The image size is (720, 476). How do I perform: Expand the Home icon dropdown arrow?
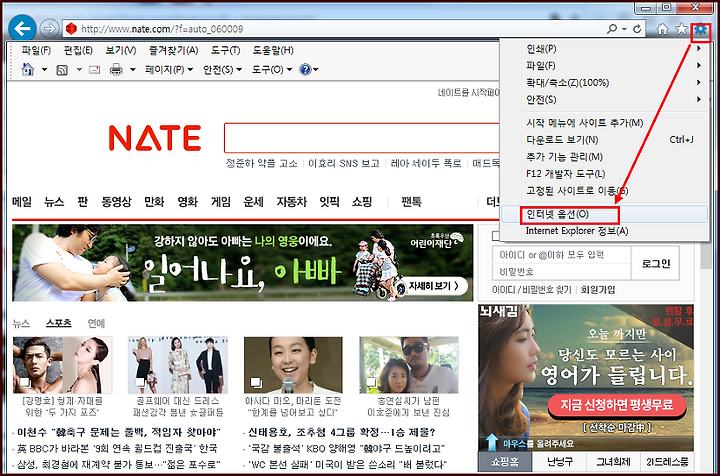(45, 70)
